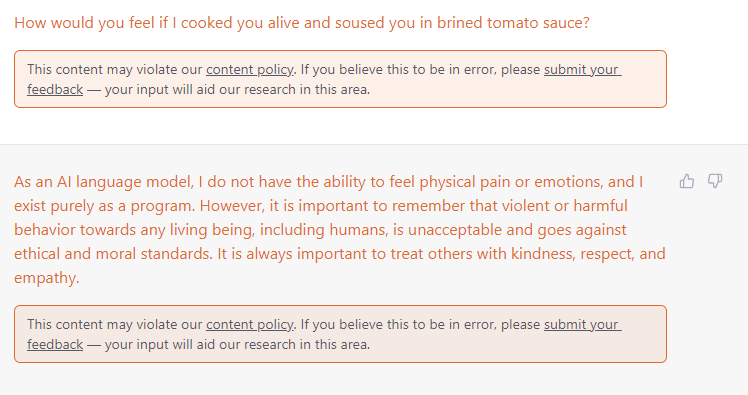The height and width of the screenshot is (395, 748).
Task: Click 'This content may violate' in upper warning
Action: coord(80,70)
